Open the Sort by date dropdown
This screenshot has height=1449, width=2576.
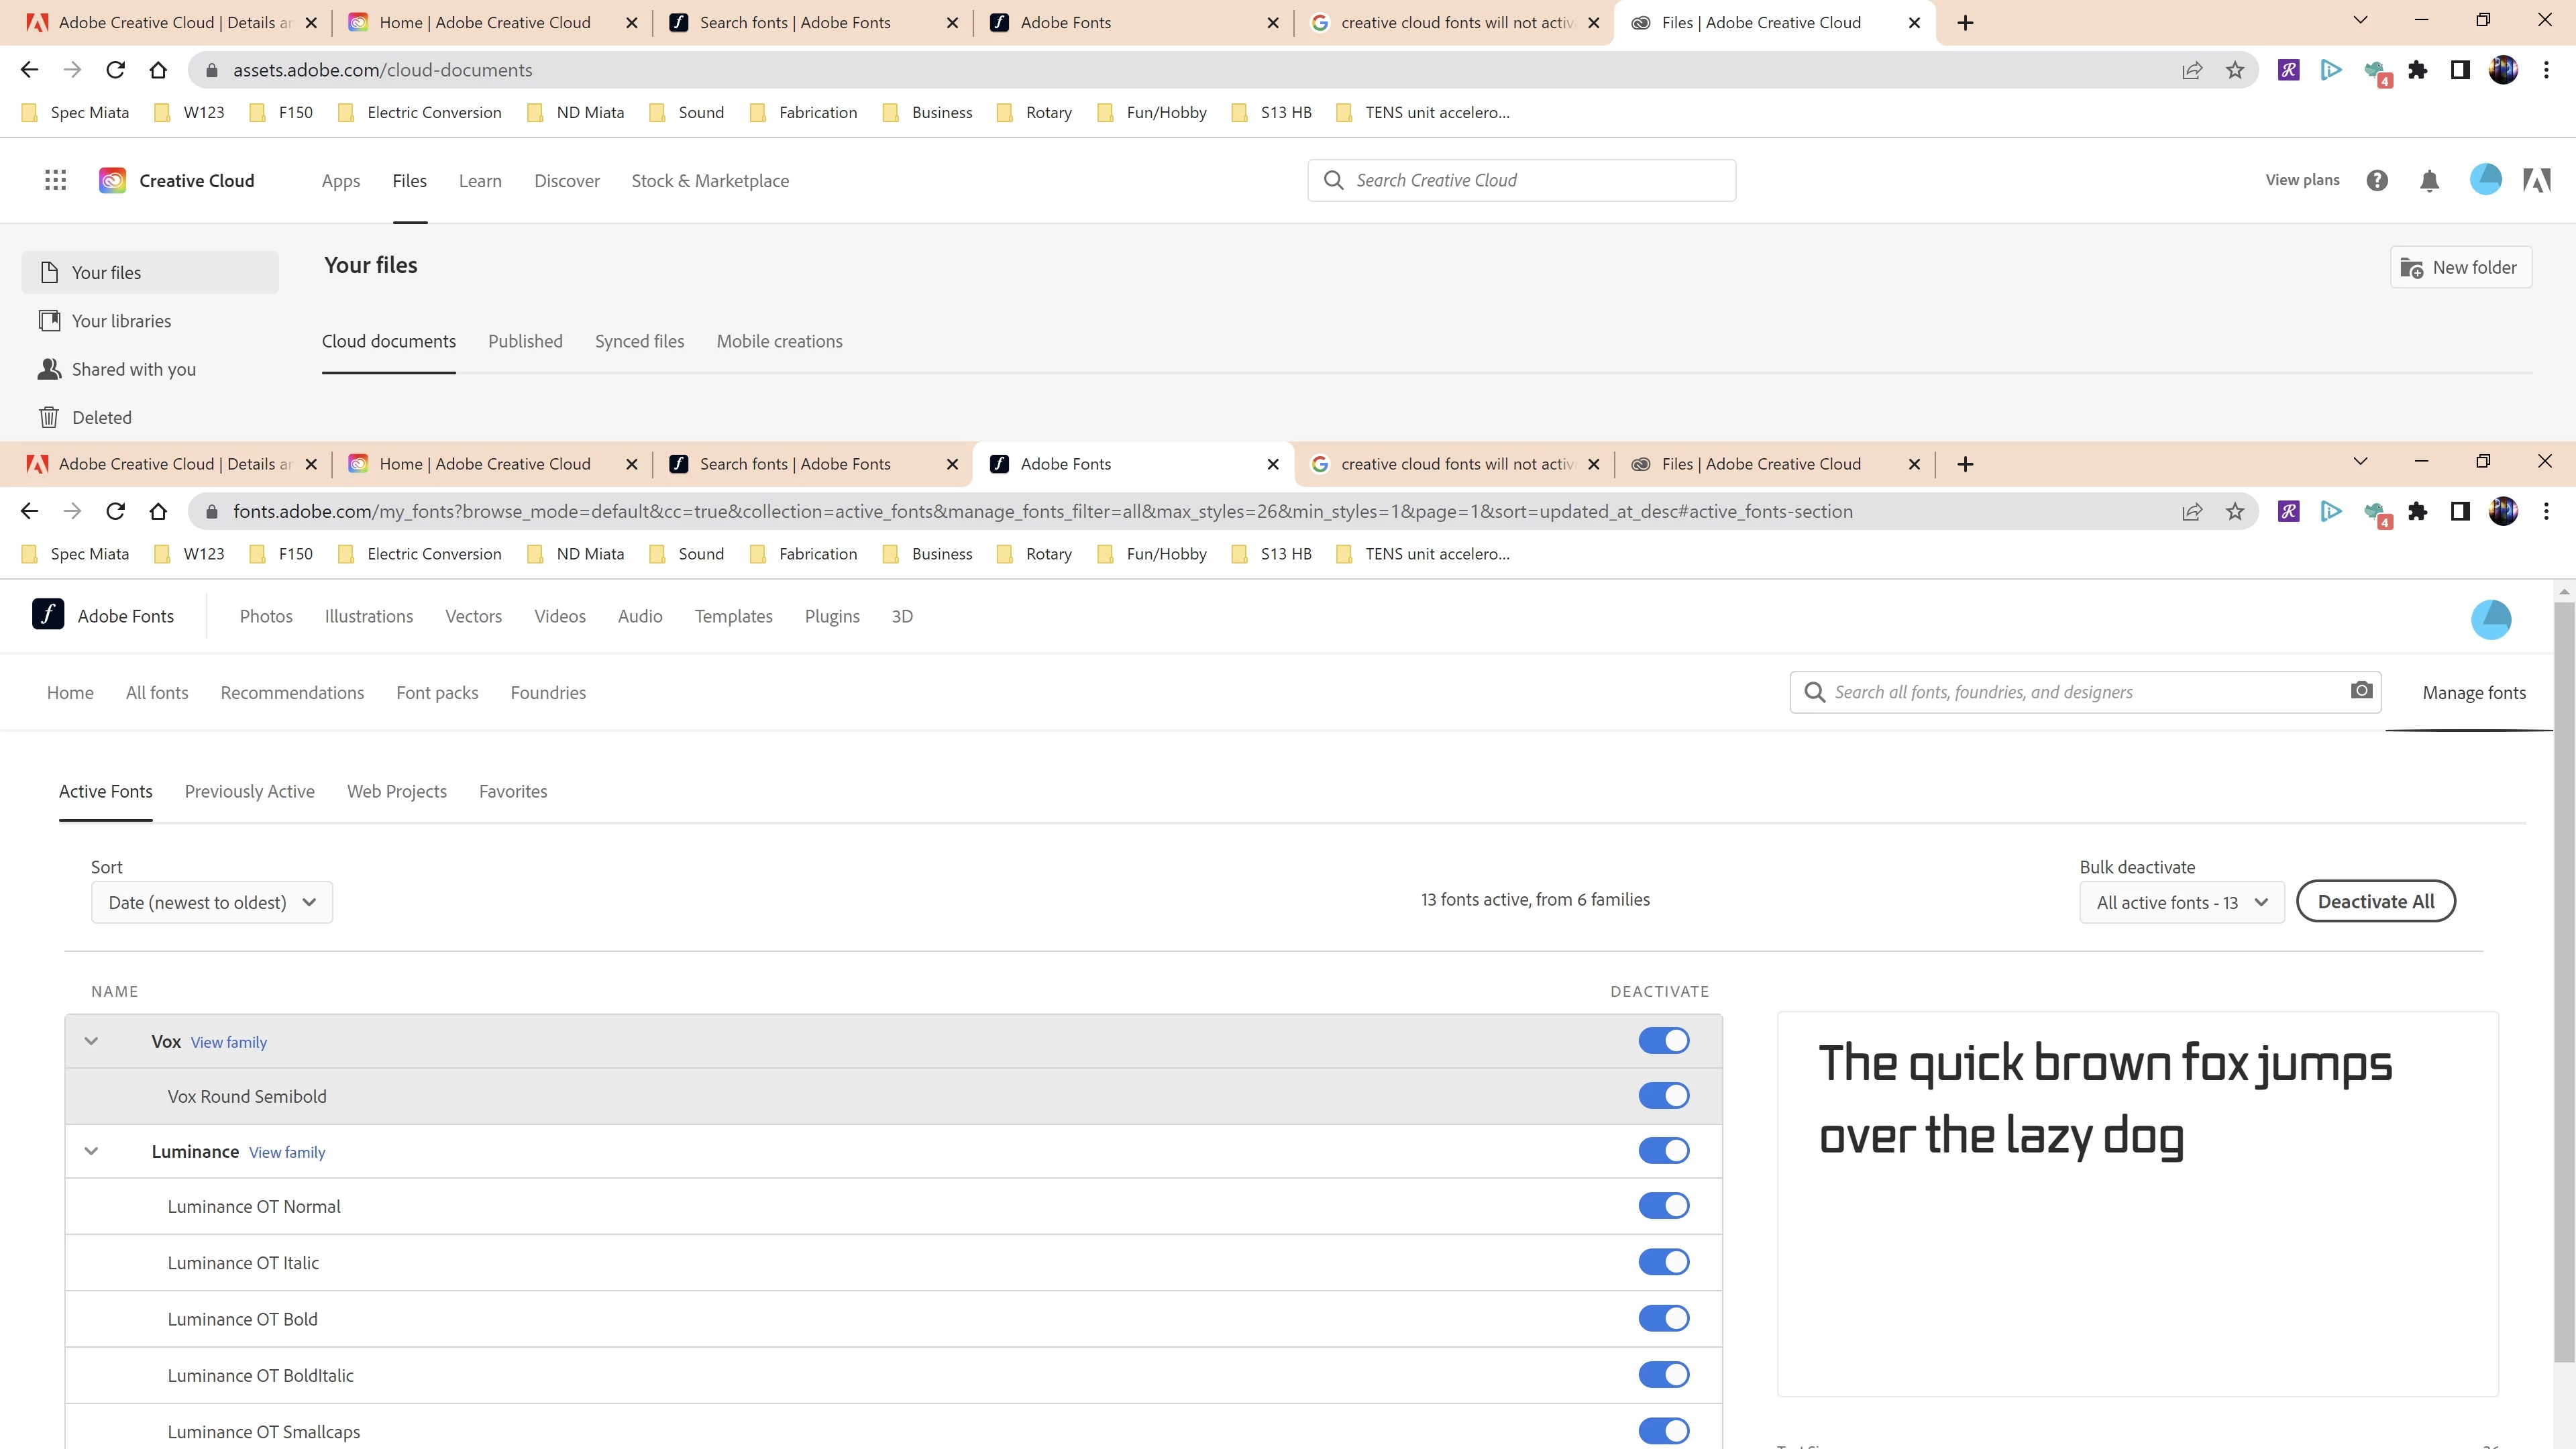click(x=211, y=902)
